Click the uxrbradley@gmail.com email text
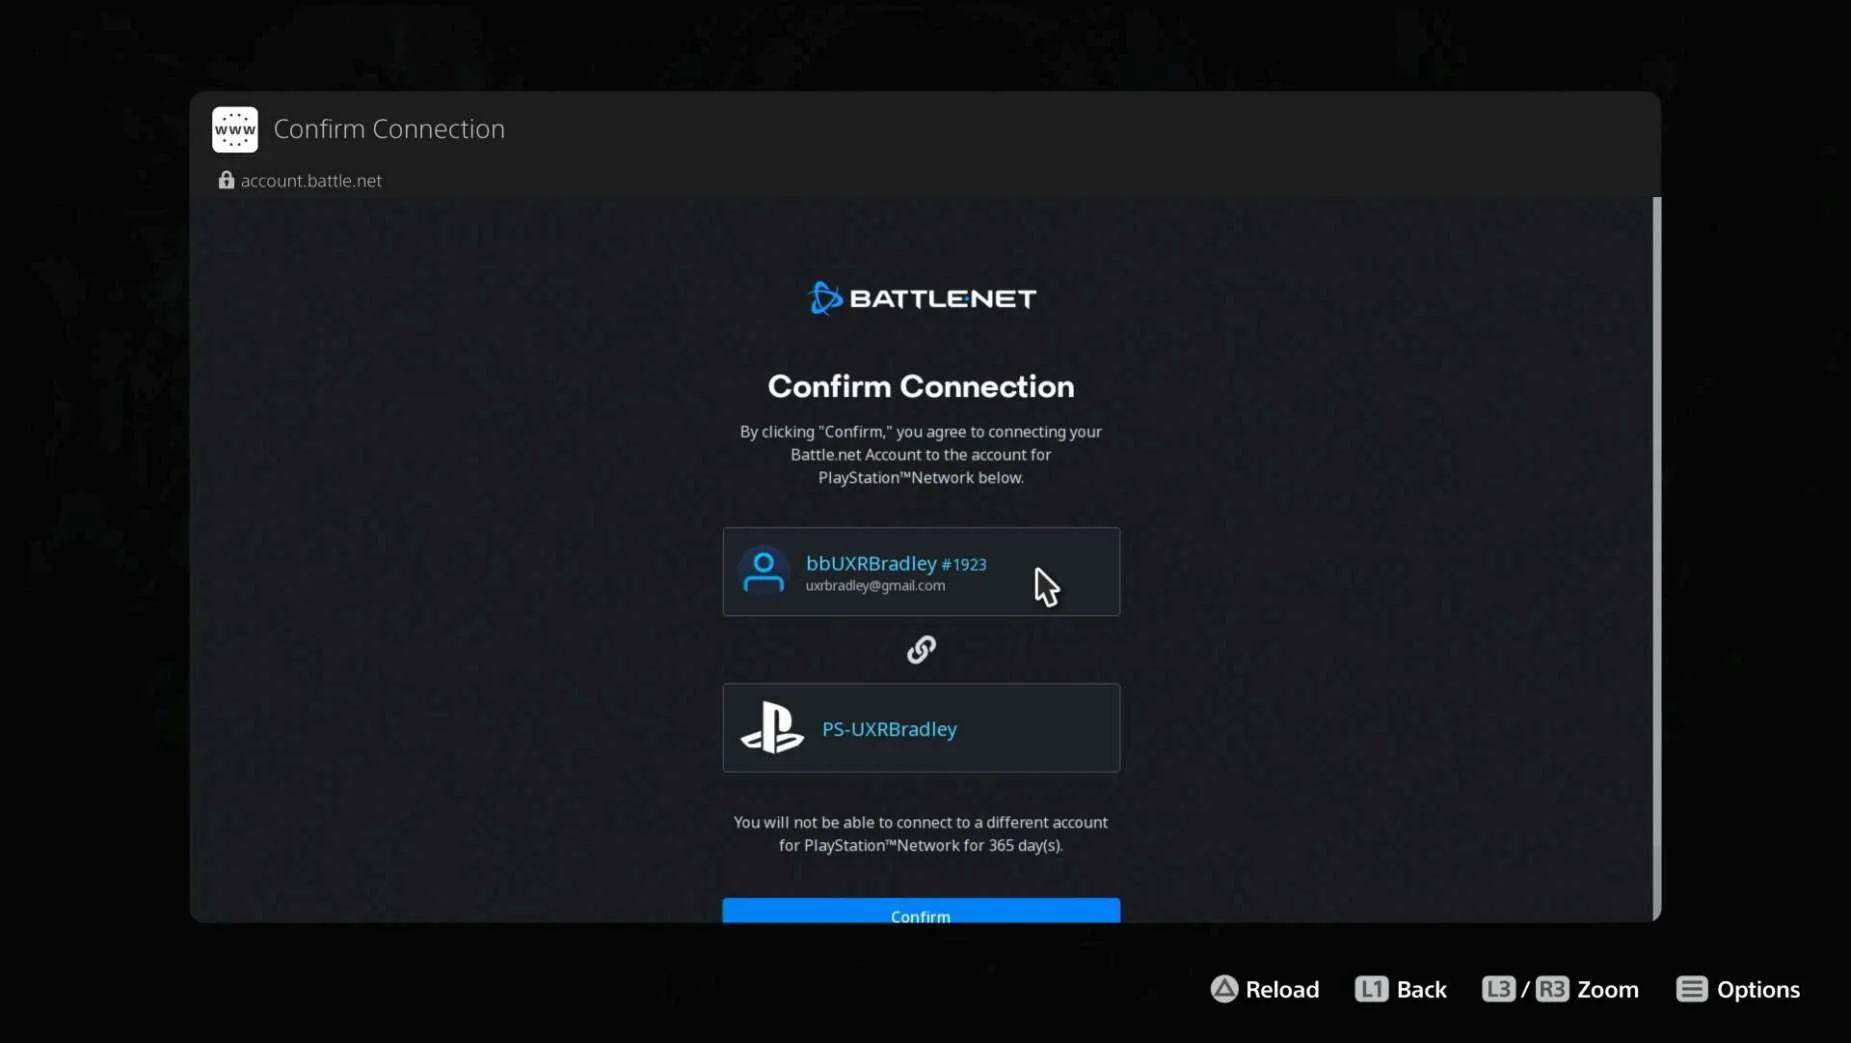 [875, 586]
